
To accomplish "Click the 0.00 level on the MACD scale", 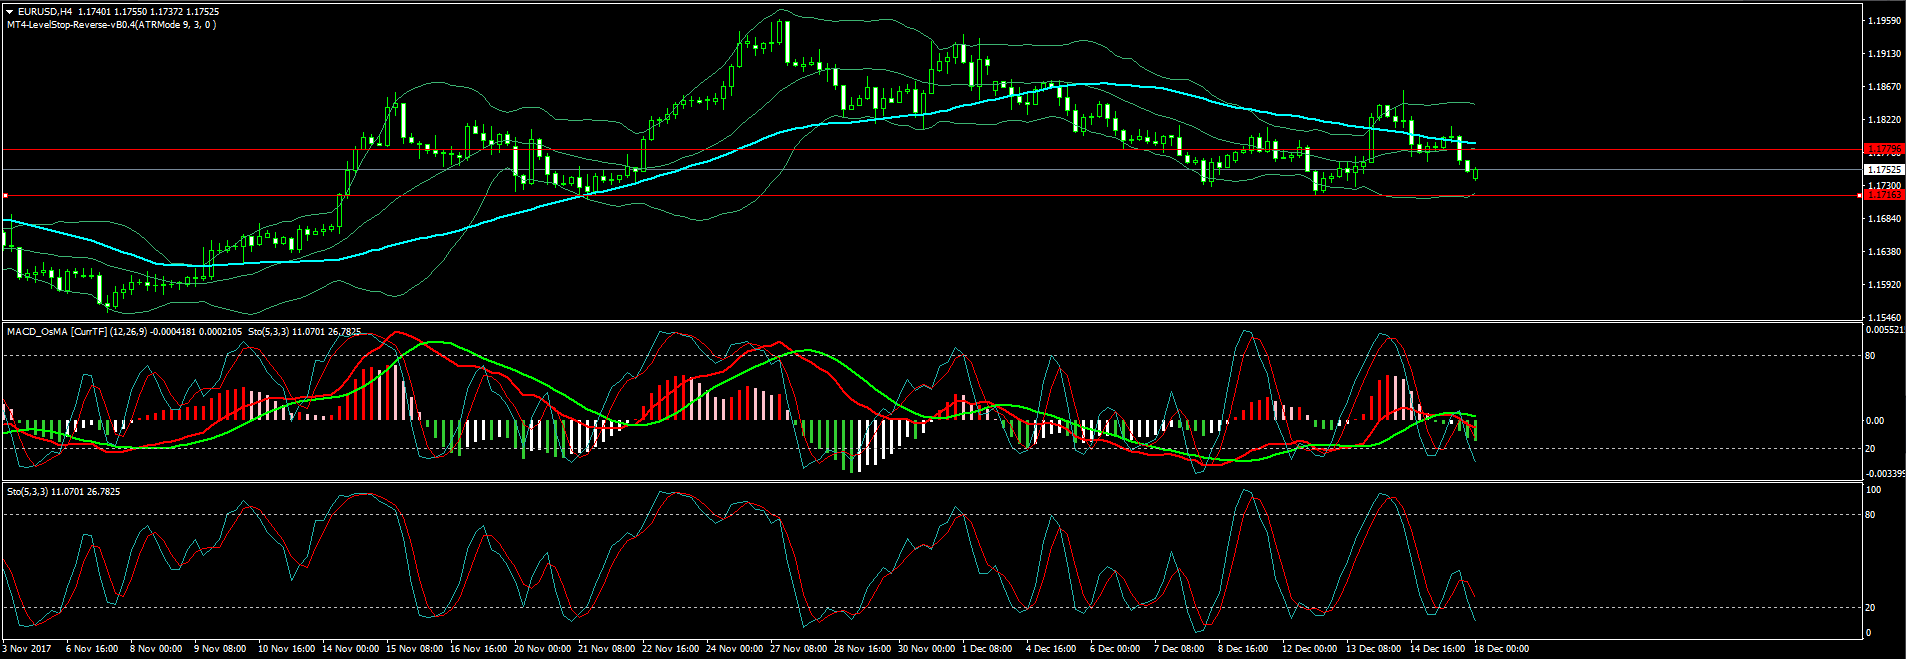I will (1875, 421).
